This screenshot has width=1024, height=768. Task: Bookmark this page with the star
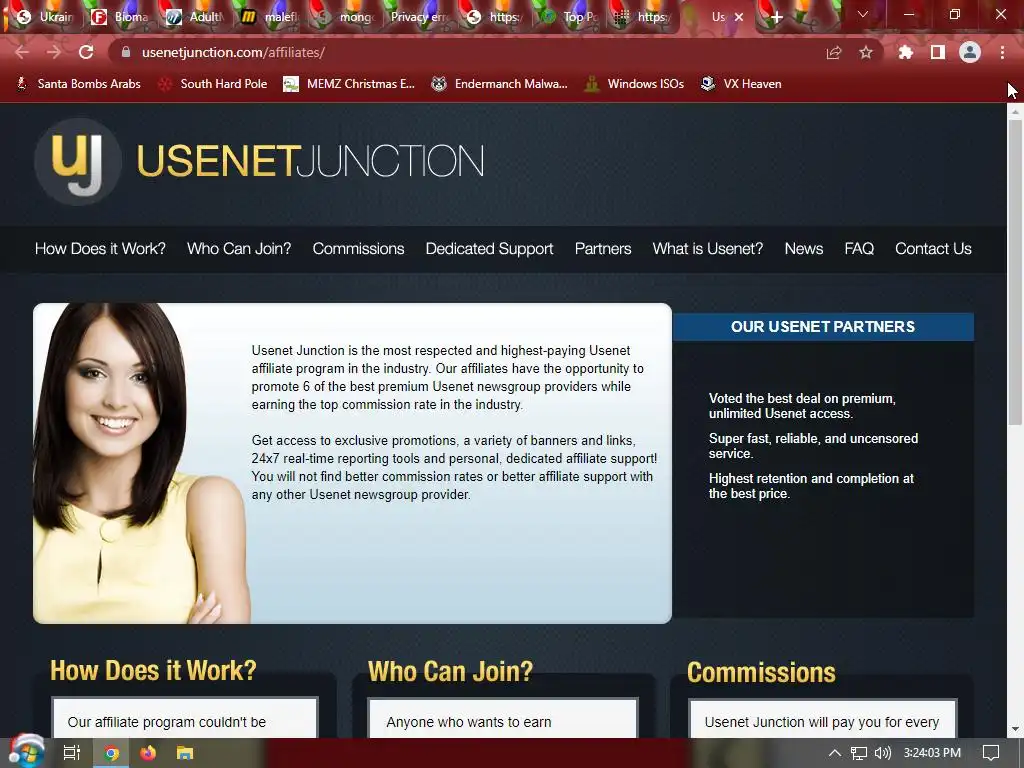[x=866, y=52]
